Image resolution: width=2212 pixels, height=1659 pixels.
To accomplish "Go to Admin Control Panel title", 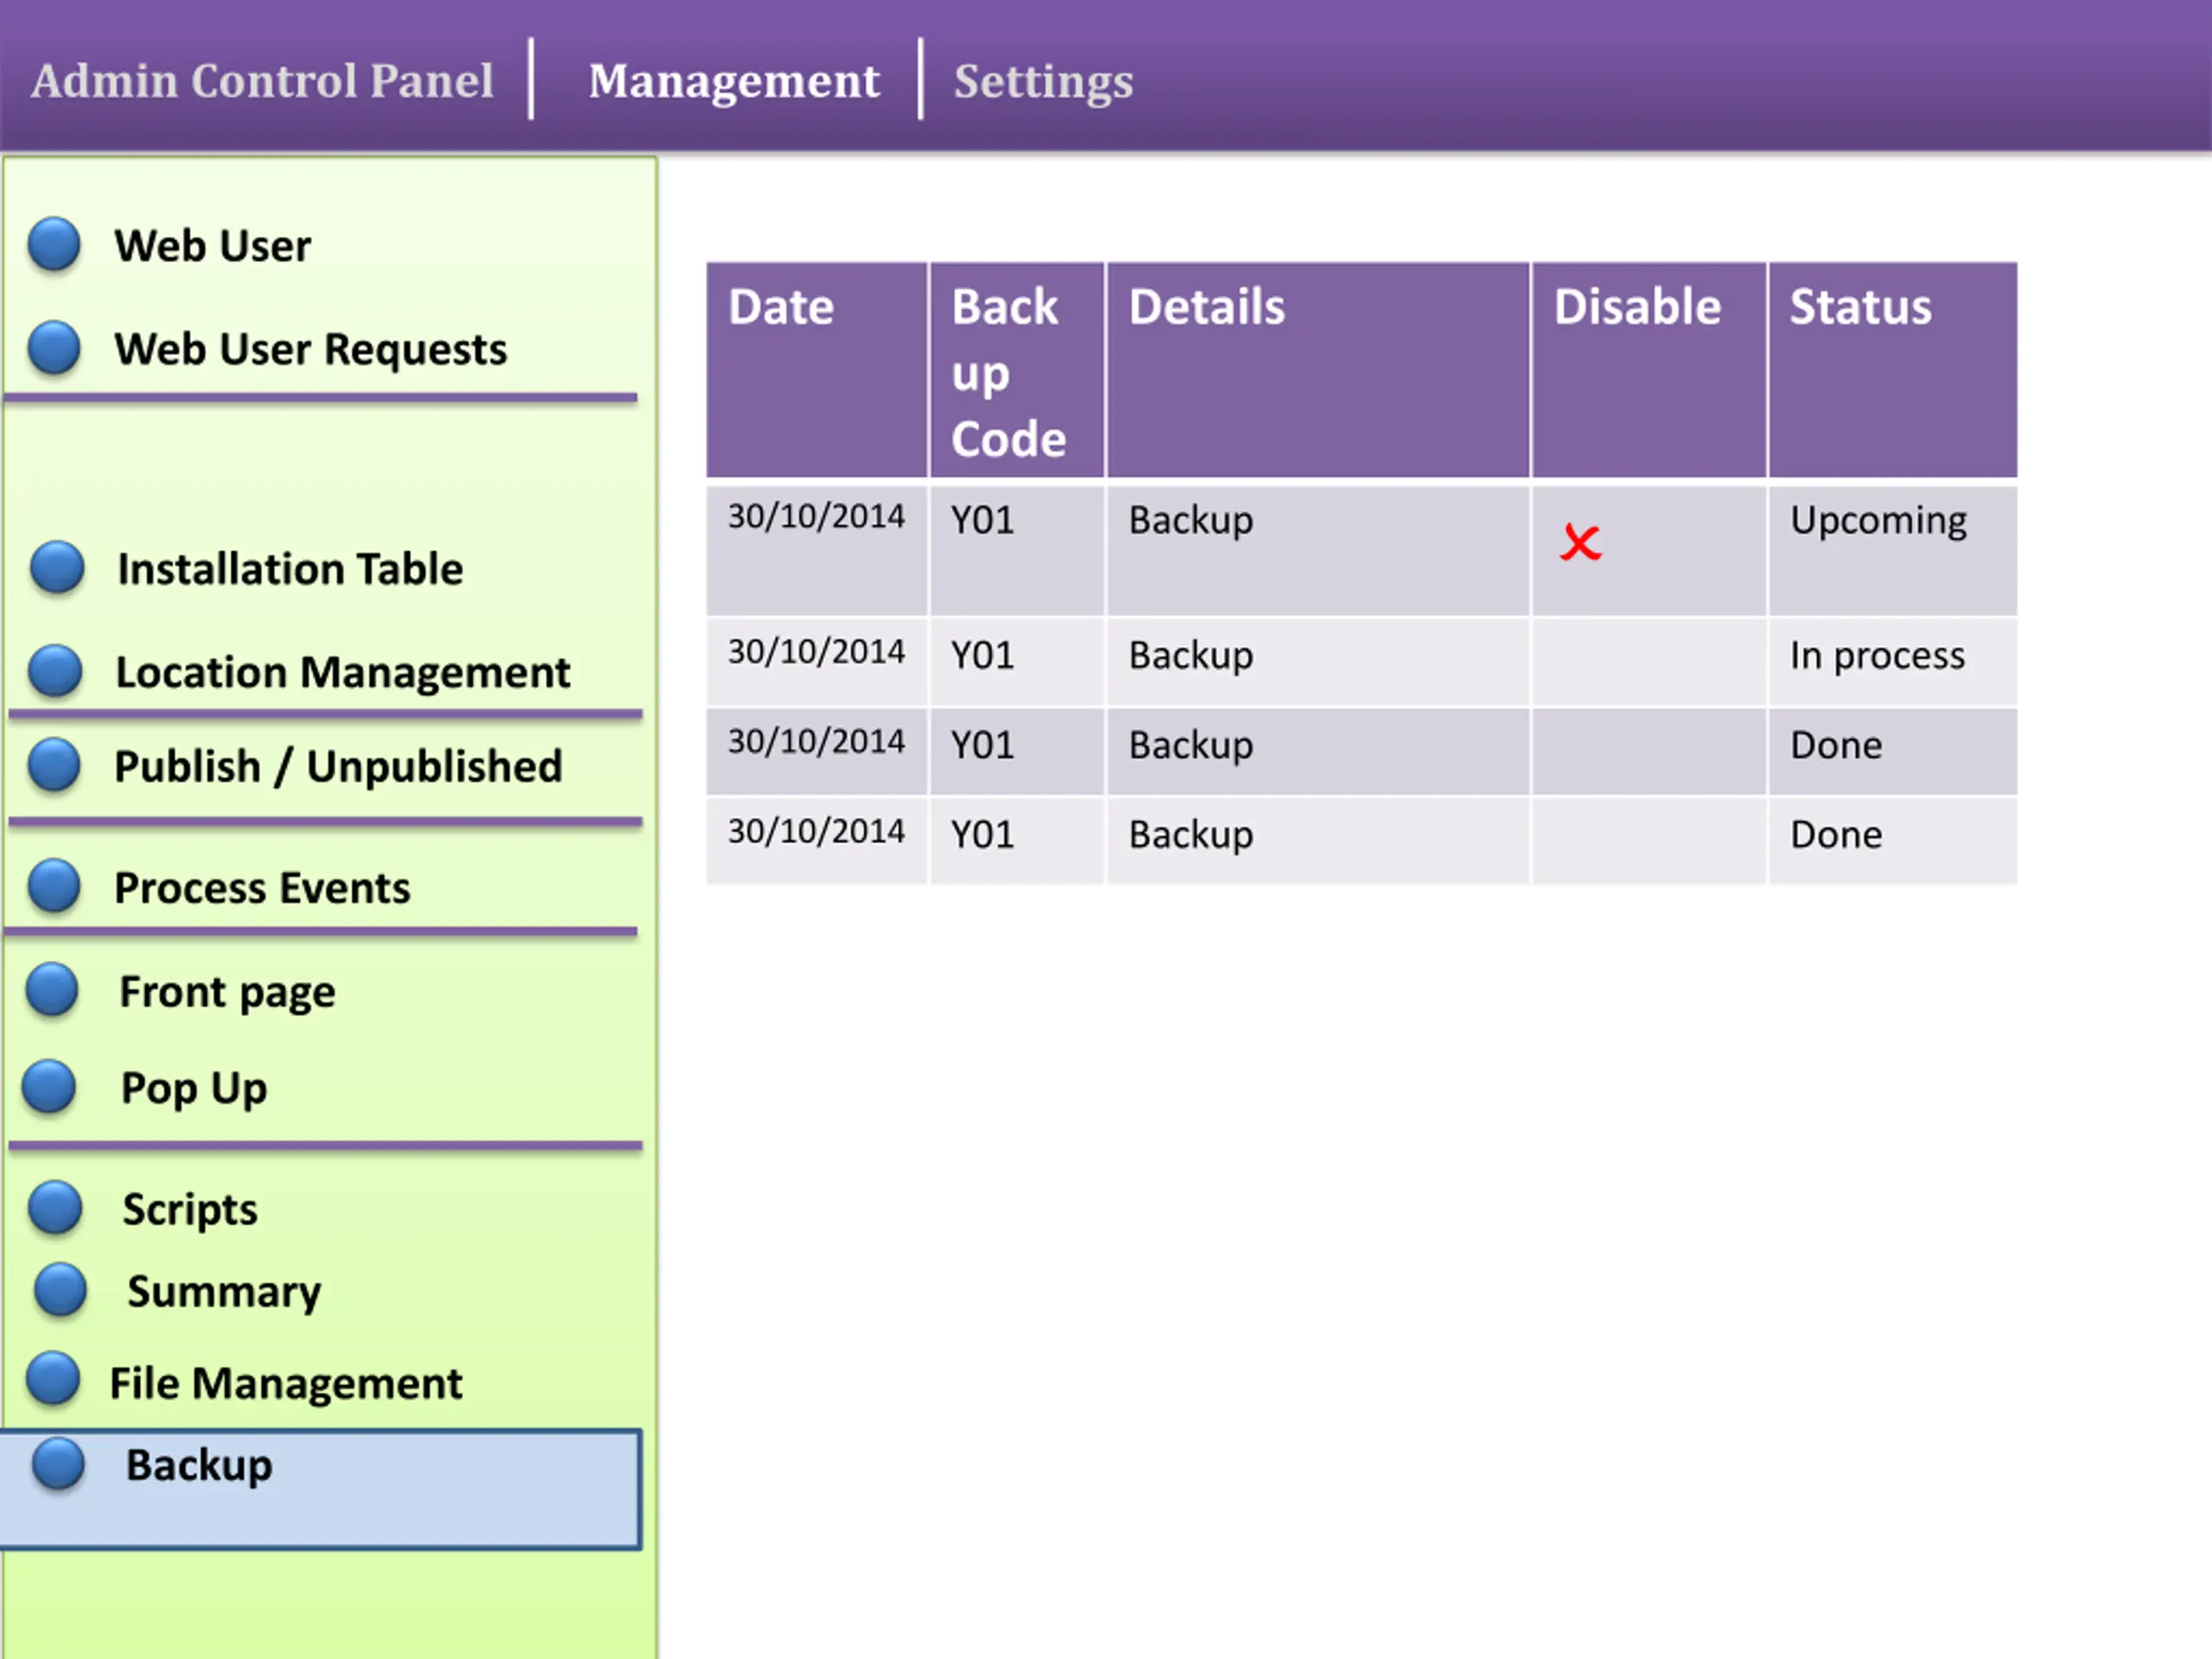I will [262, 81].
